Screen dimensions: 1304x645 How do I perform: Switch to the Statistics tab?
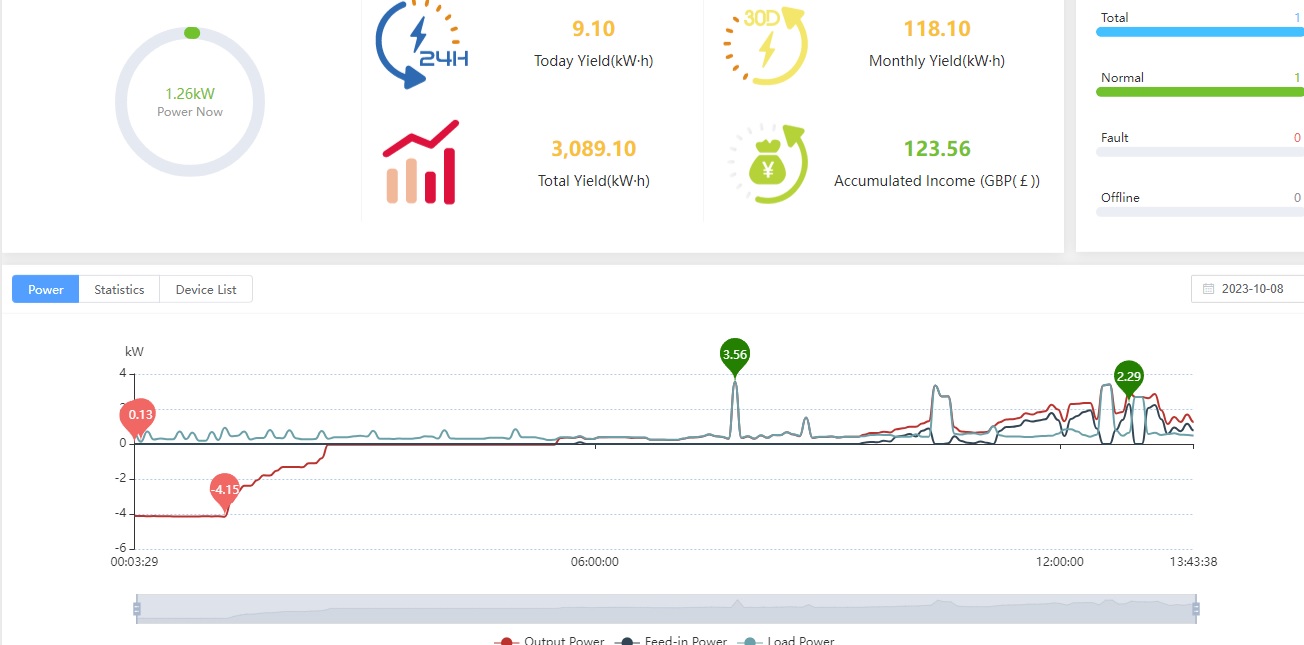click(119, 289)
